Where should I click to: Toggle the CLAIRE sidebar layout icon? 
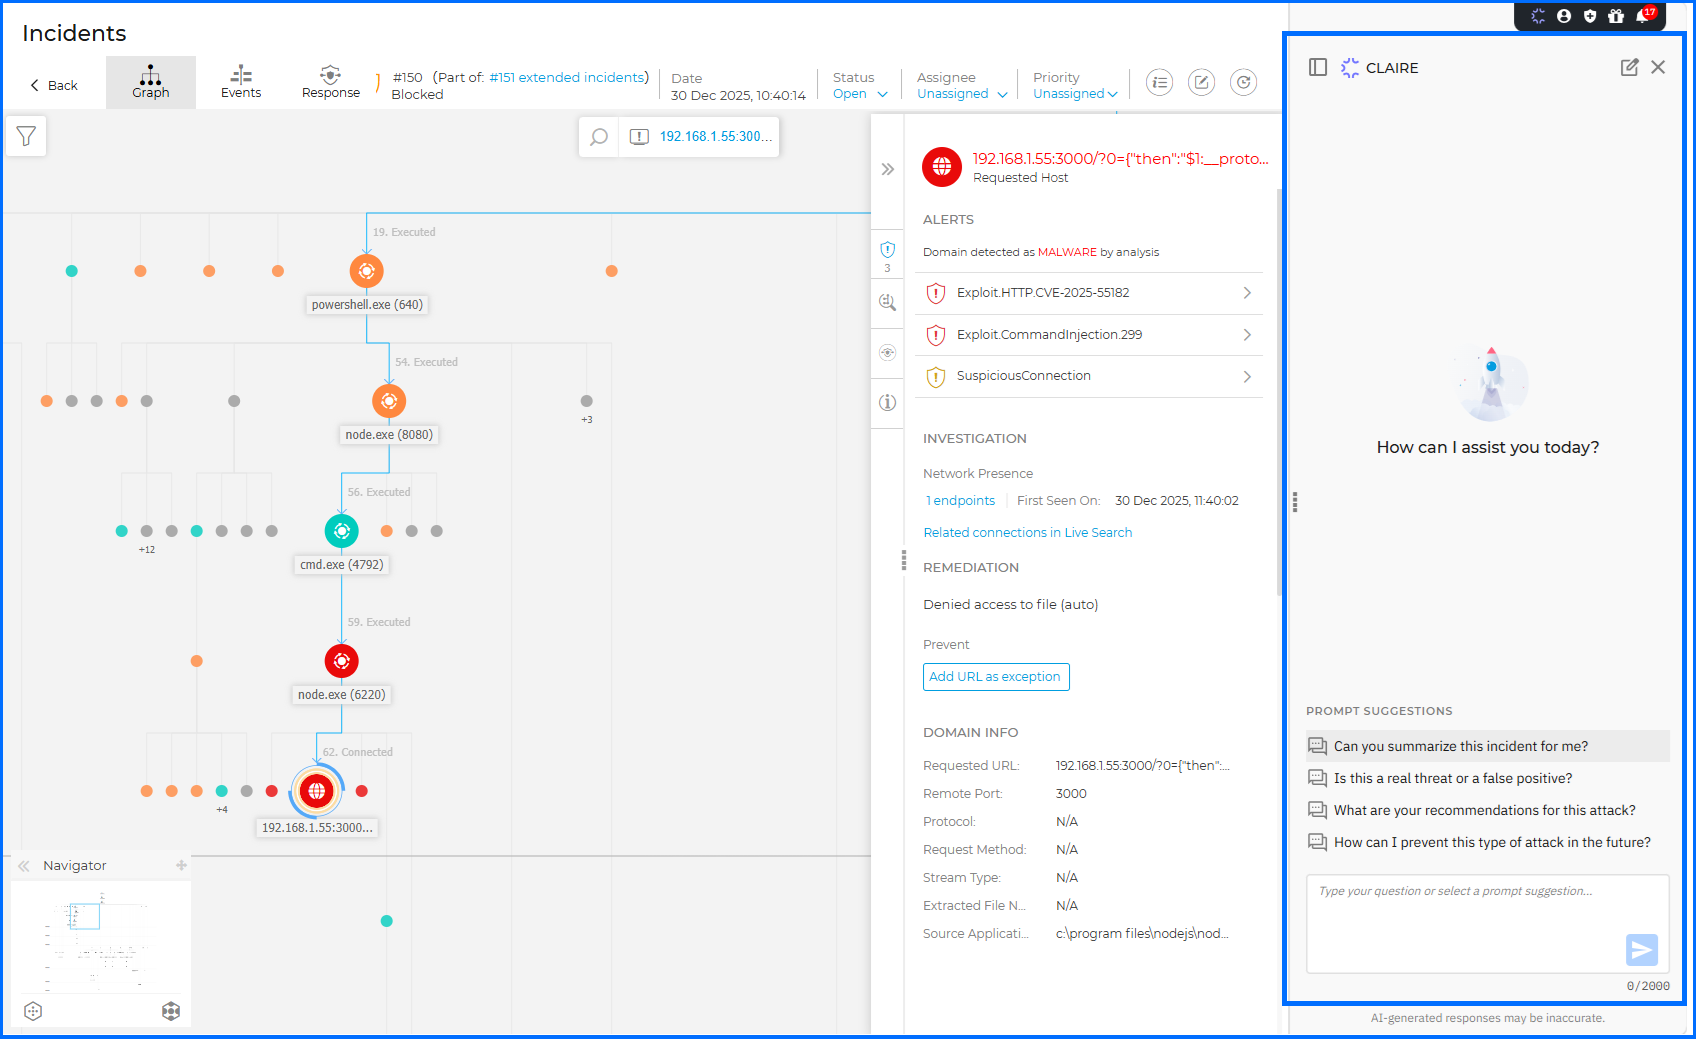1318,67
